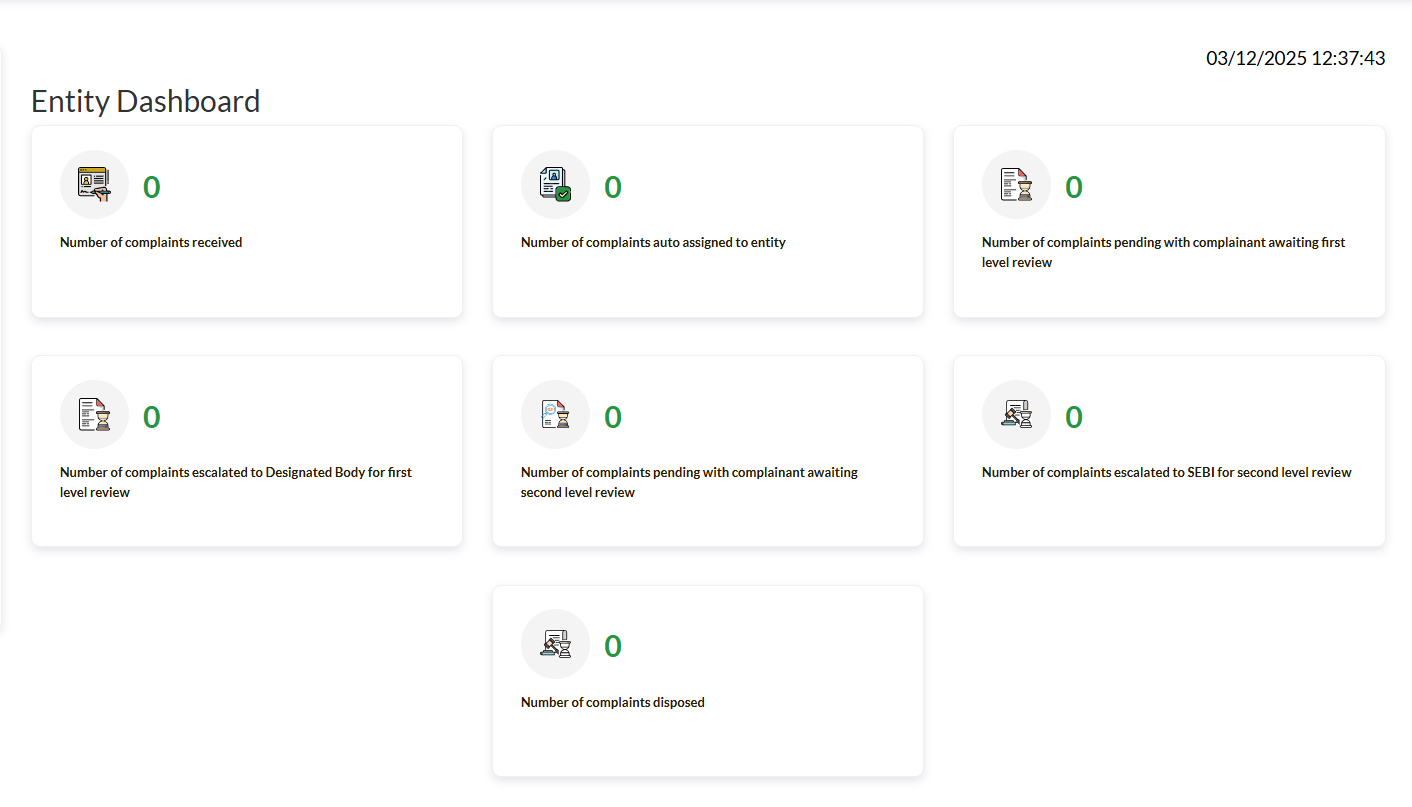Click 'pending with complainant awaiting first level review' text

click(x=1163, y=252)
